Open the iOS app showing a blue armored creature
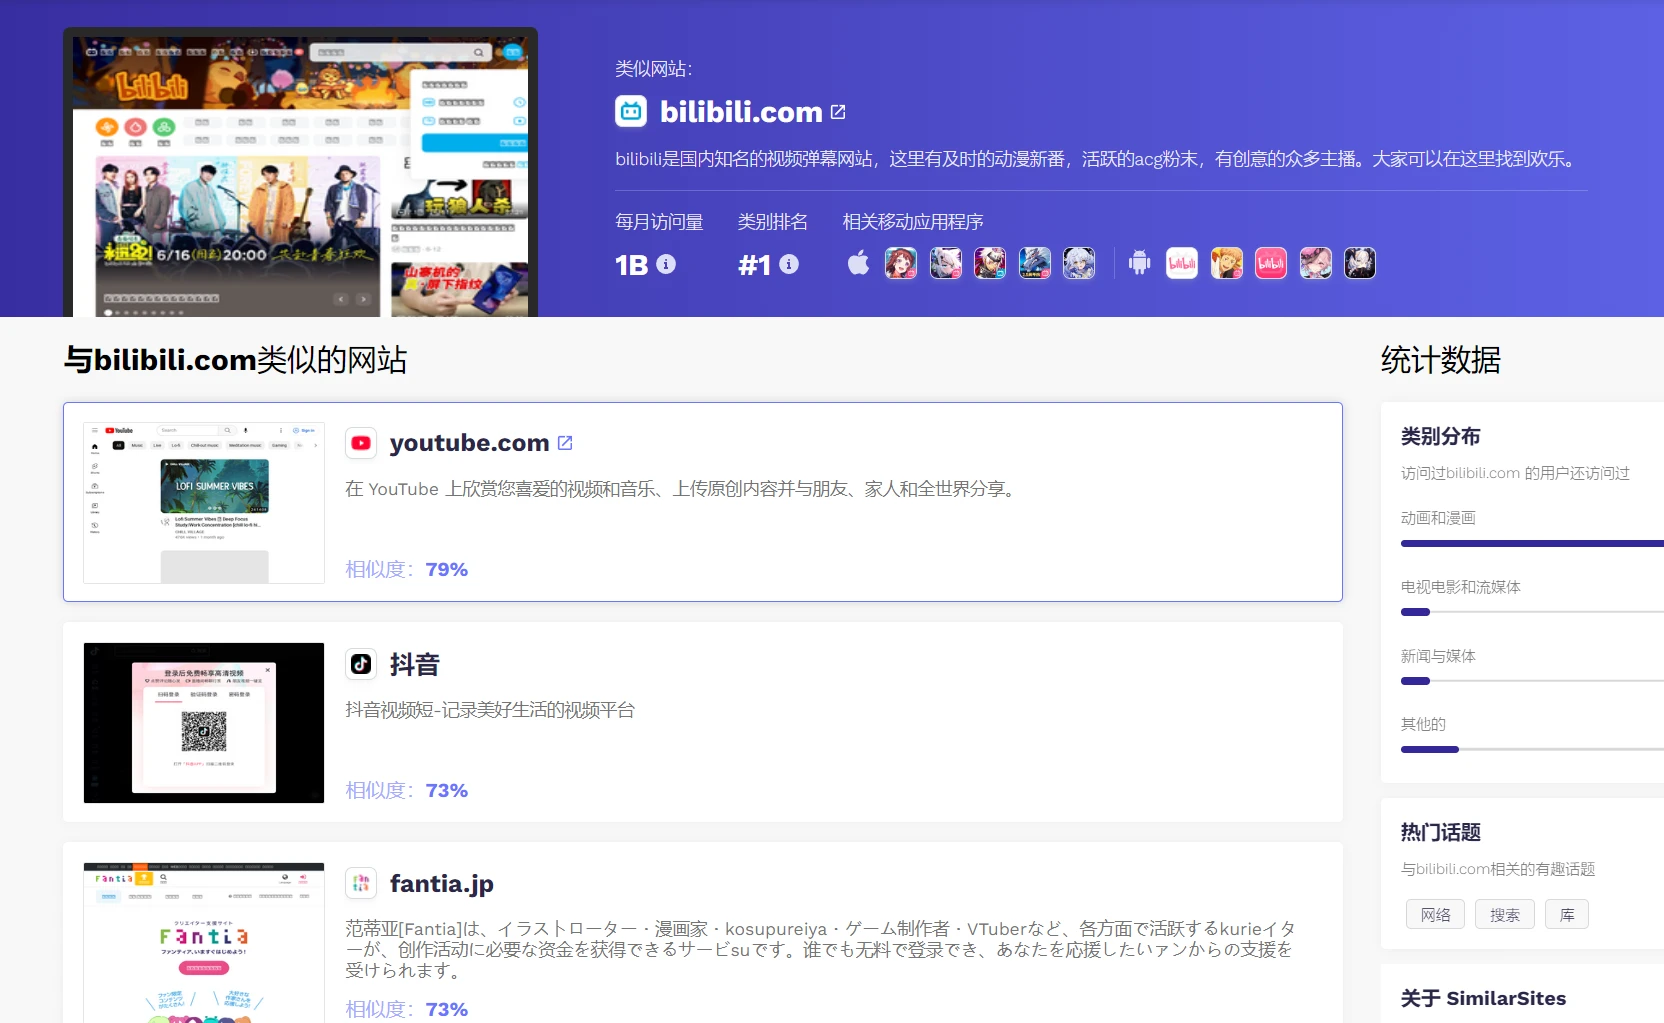Screen dimensions: 1664x1023 [1035, 263]
